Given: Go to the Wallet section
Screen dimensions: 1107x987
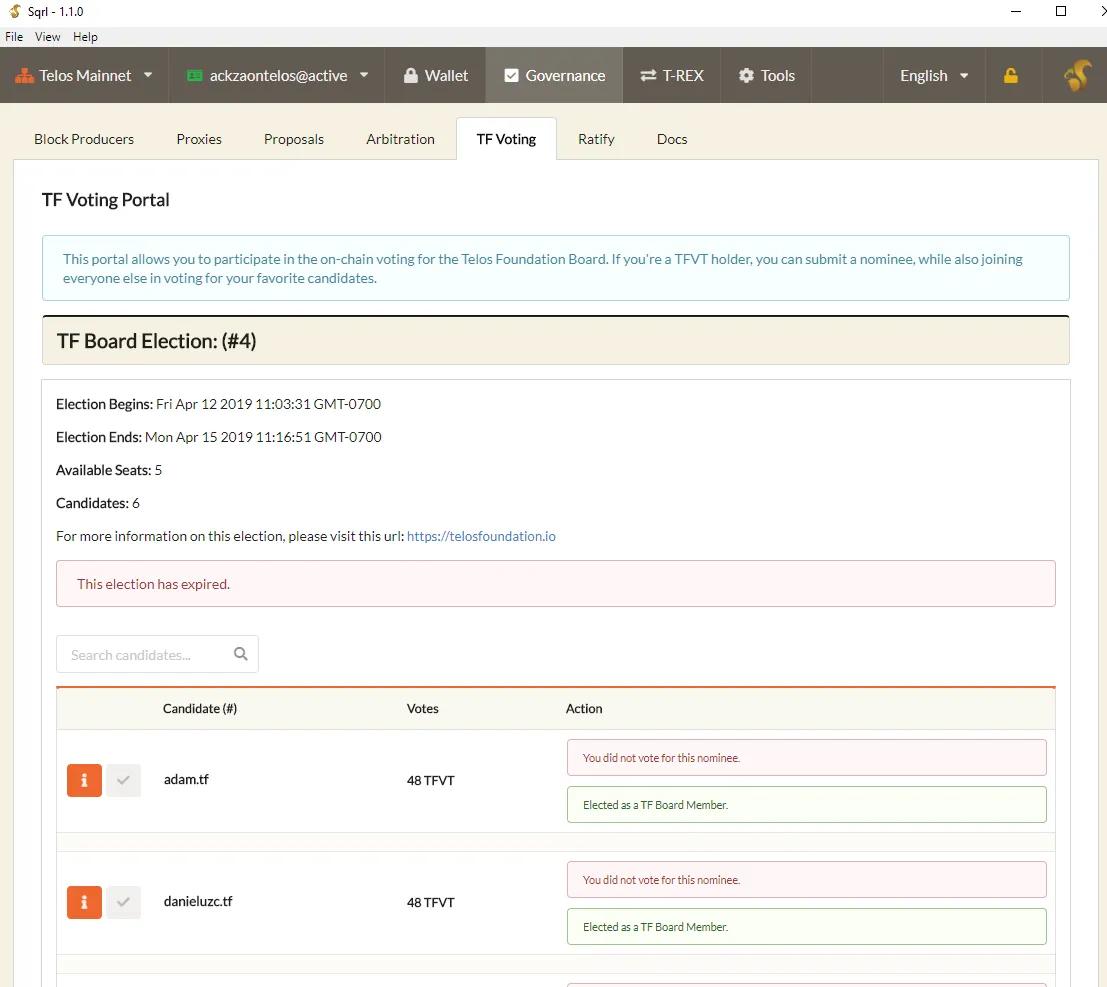Looking at the screenshot, I should (x=436, y=76).
